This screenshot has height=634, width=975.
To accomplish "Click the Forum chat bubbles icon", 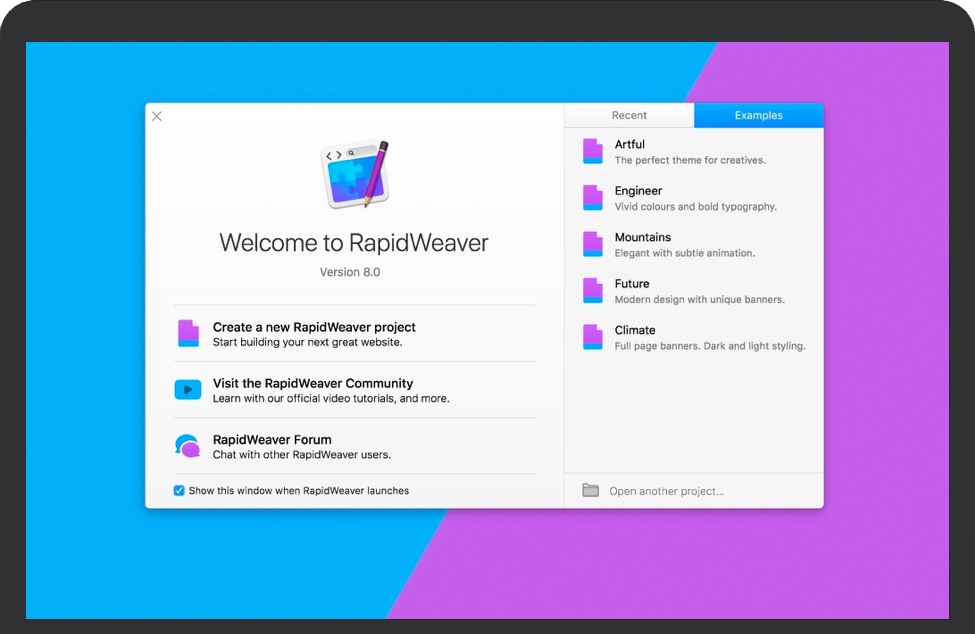I will coord(188,446).
